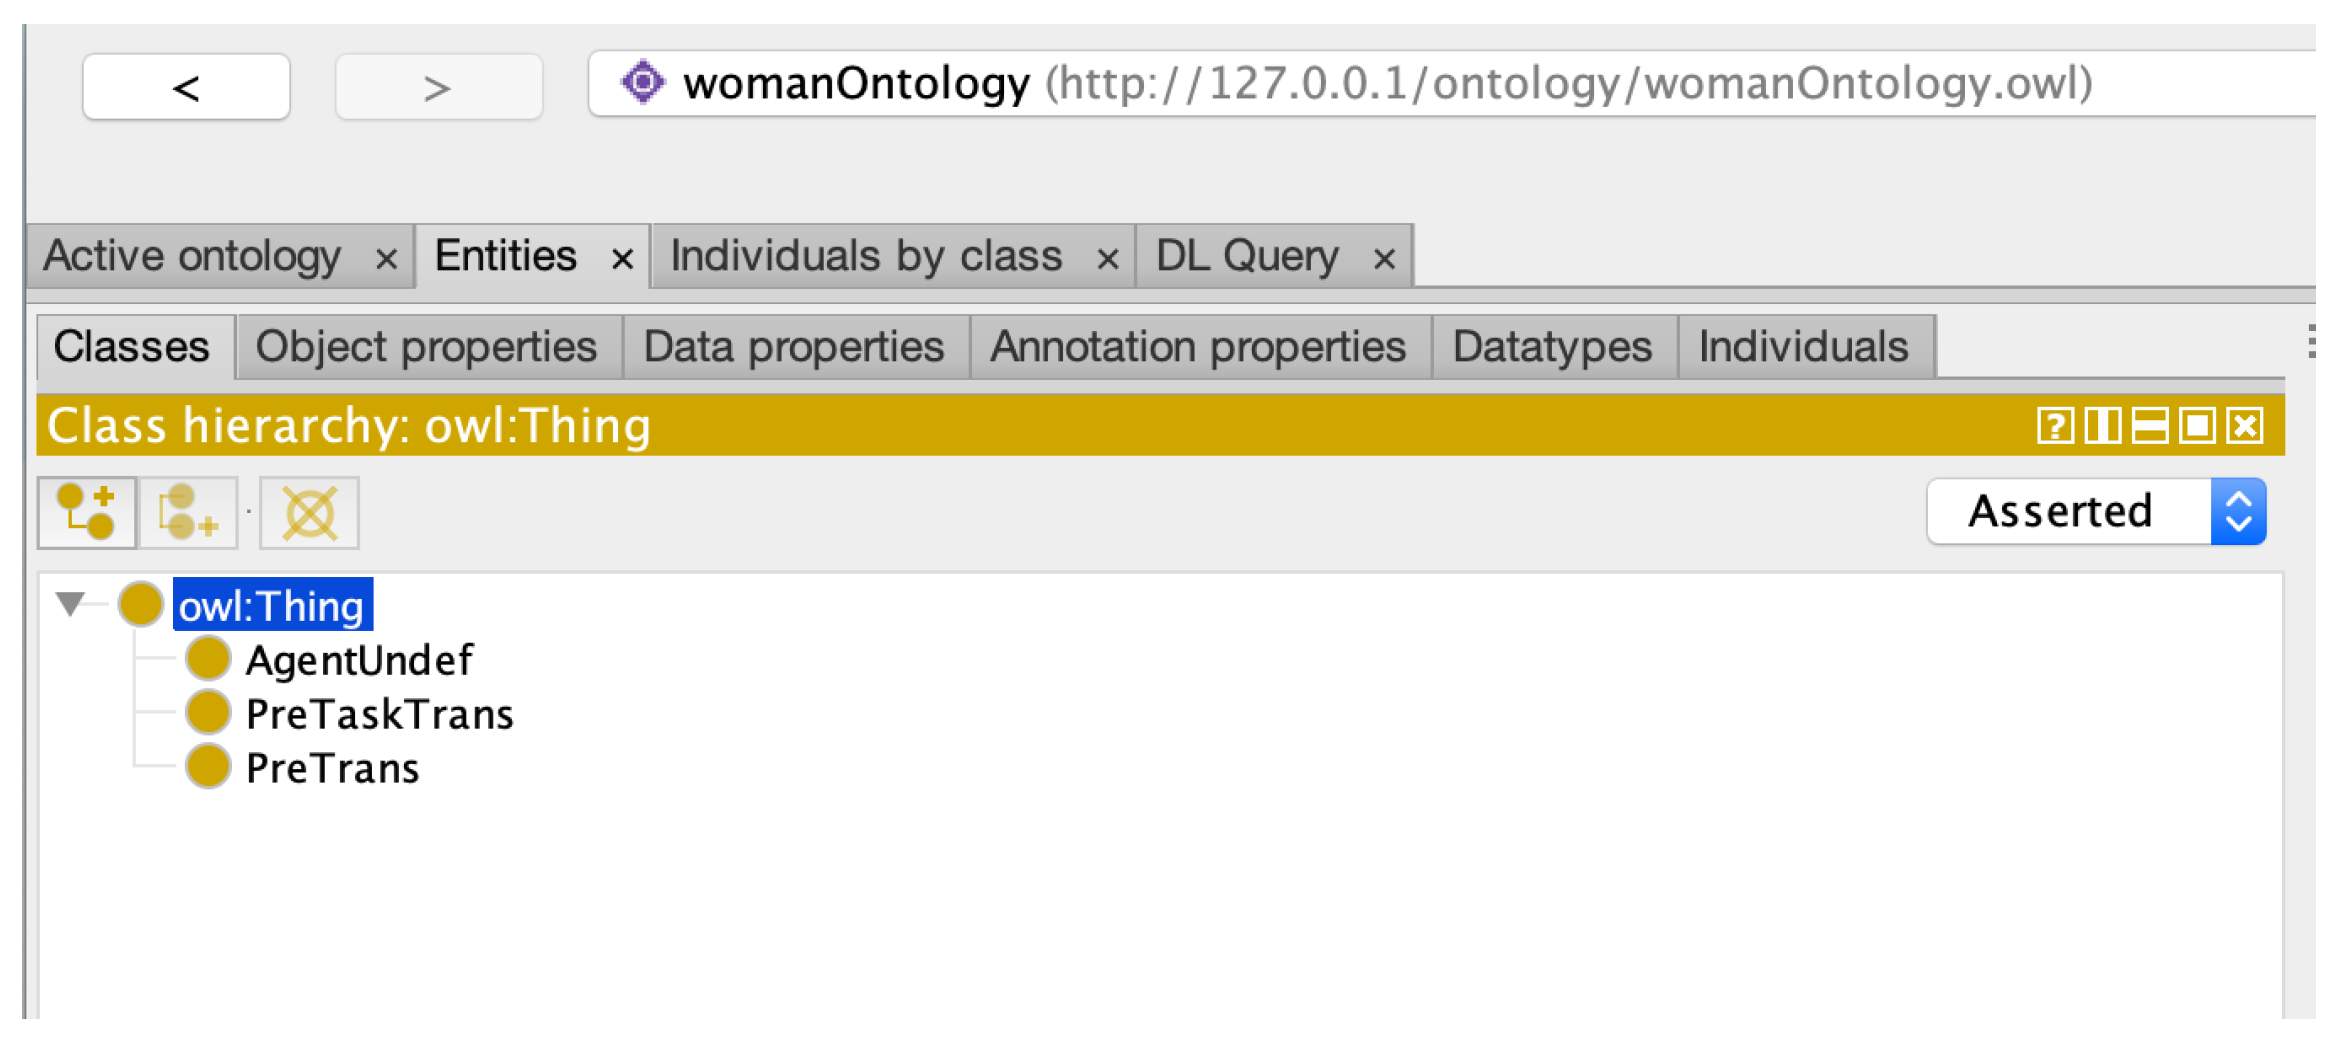Close the Active ontology tab
This screenshot has width=2338, height=1050.
(386, 260)
